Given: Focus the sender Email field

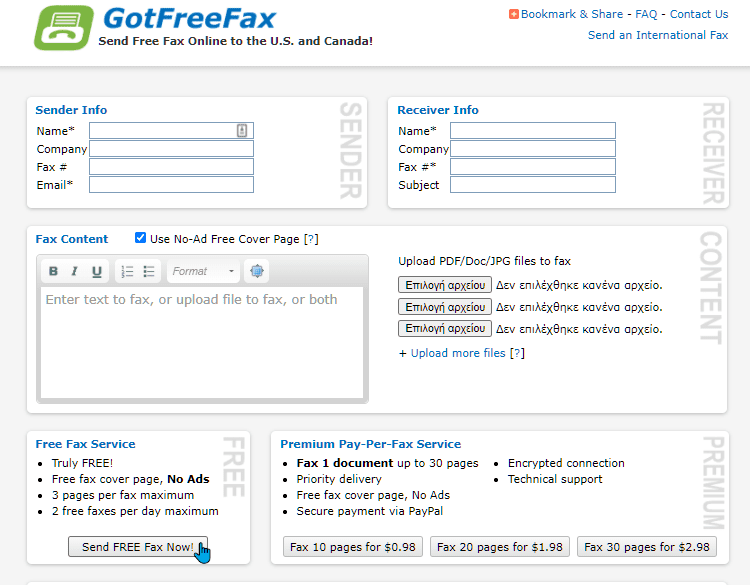Looking at the screenshot, I should [x=171, y=185].
